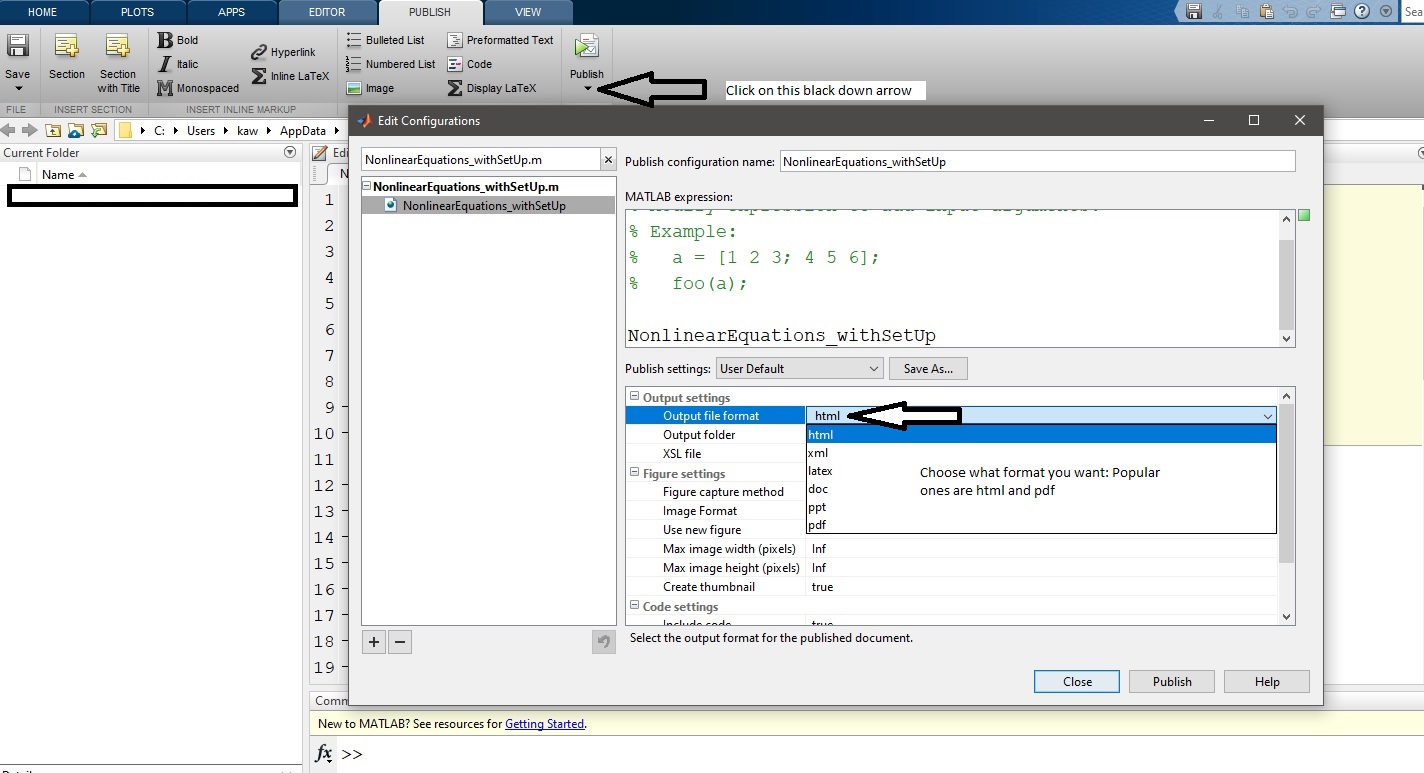Choose pdf from the format list
This screenshot has height=773, width=1424.
(1041, 525)
